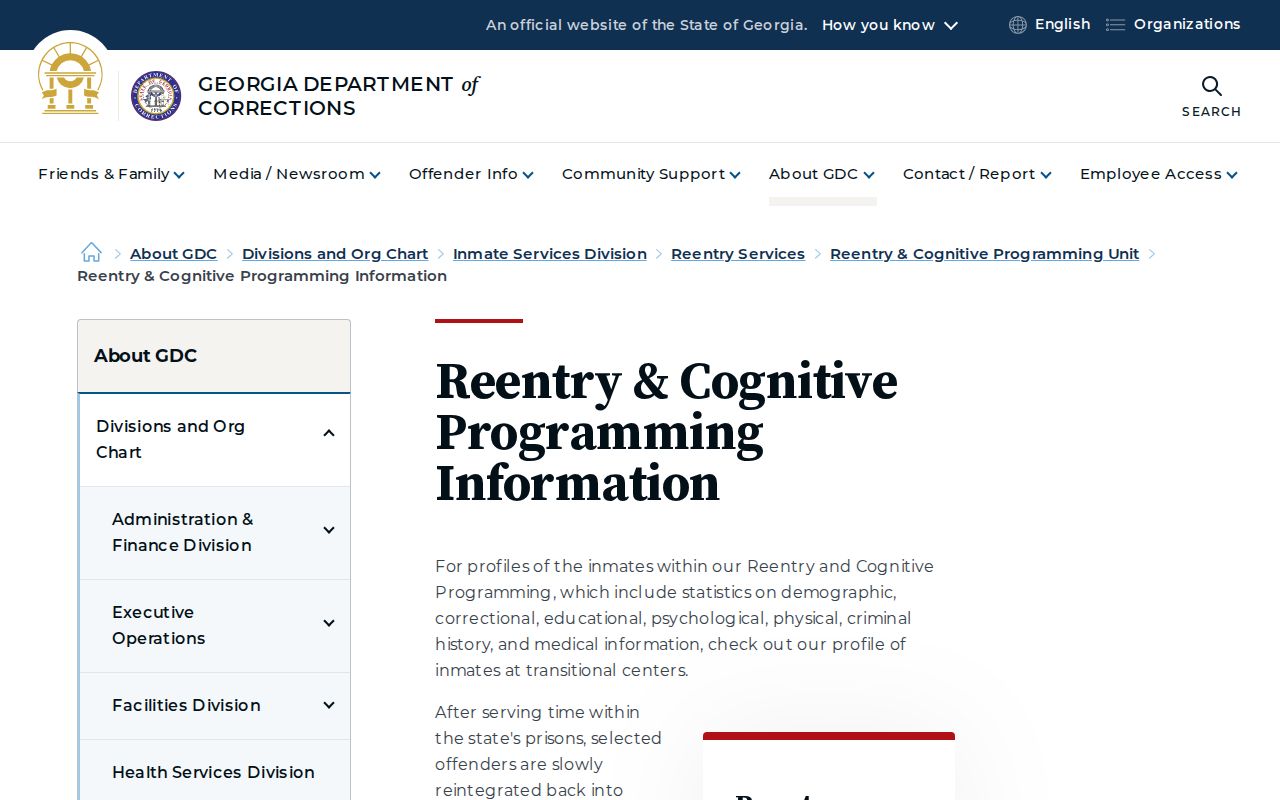Image resolution: width=1280 pixels, height=800 pixels.
Task: Open the Community Support menu
Action: [x=651, y=174]
